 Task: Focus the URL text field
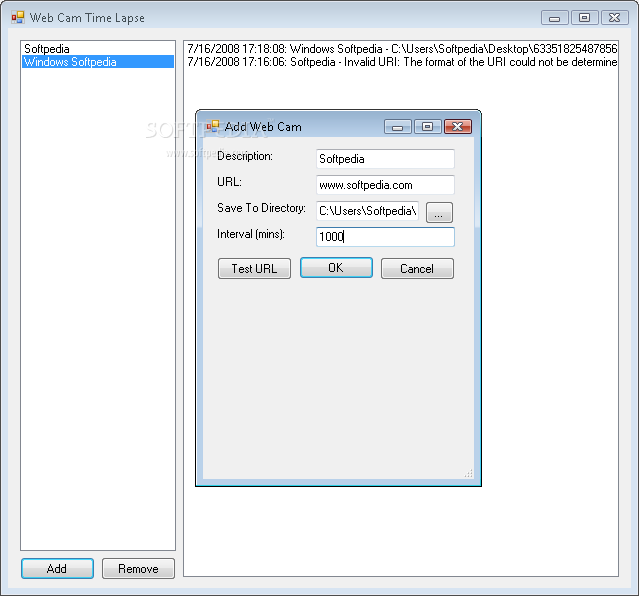(x=385, y=185)
